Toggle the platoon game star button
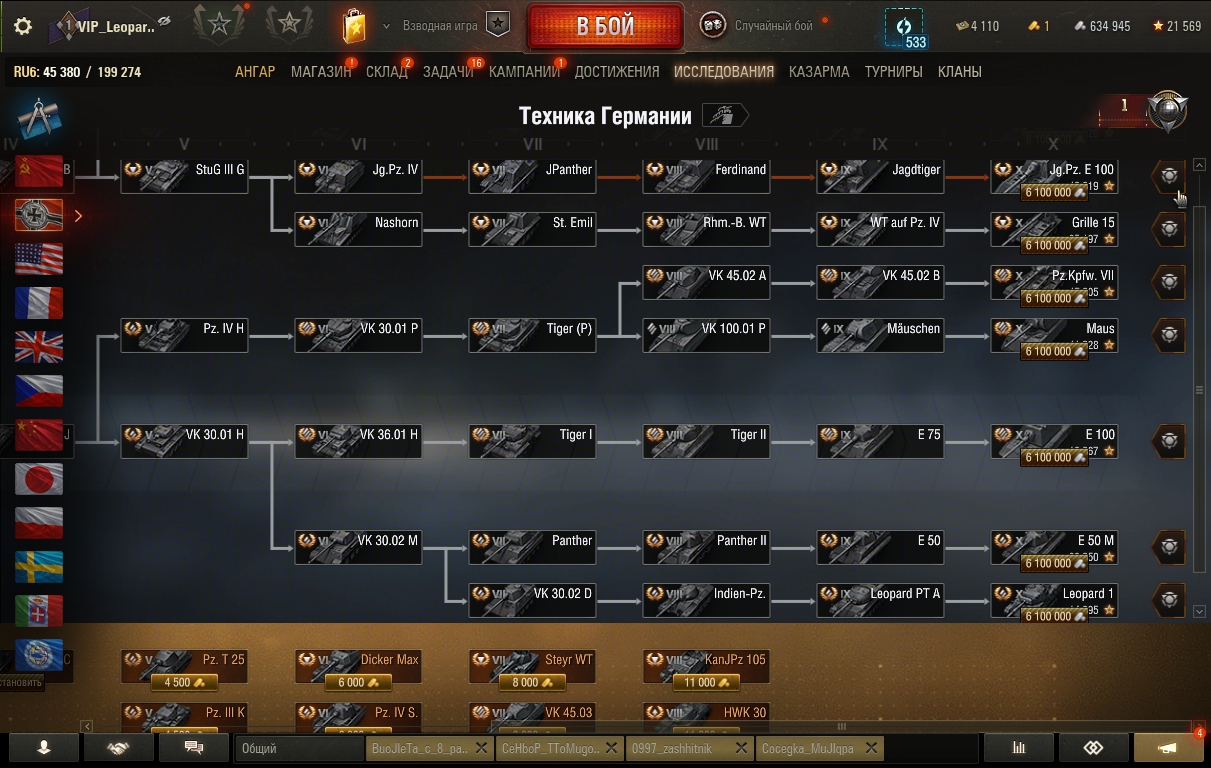This screenshot has width=1211, height=768. coord(498,26)
